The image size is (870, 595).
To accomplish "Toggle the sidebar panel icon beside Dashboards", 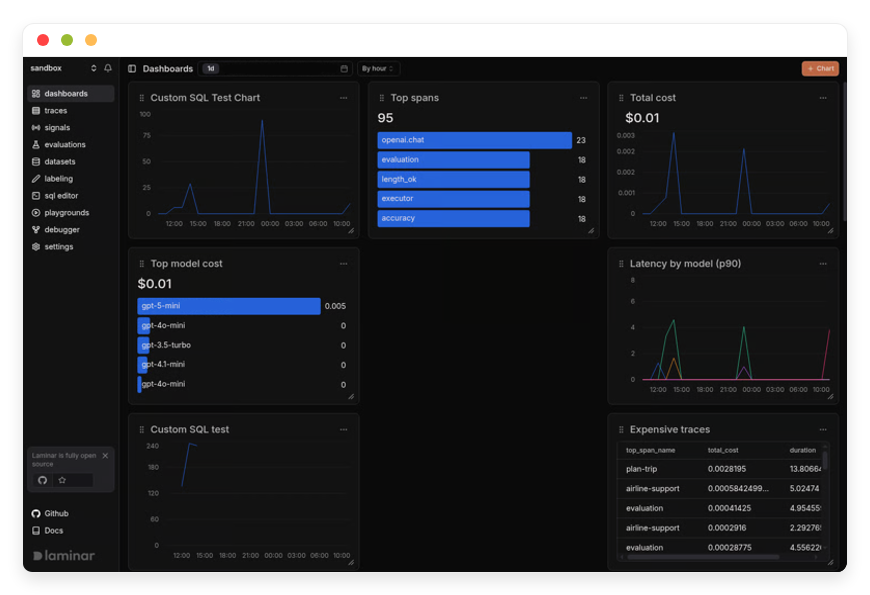I will point(132,68).
